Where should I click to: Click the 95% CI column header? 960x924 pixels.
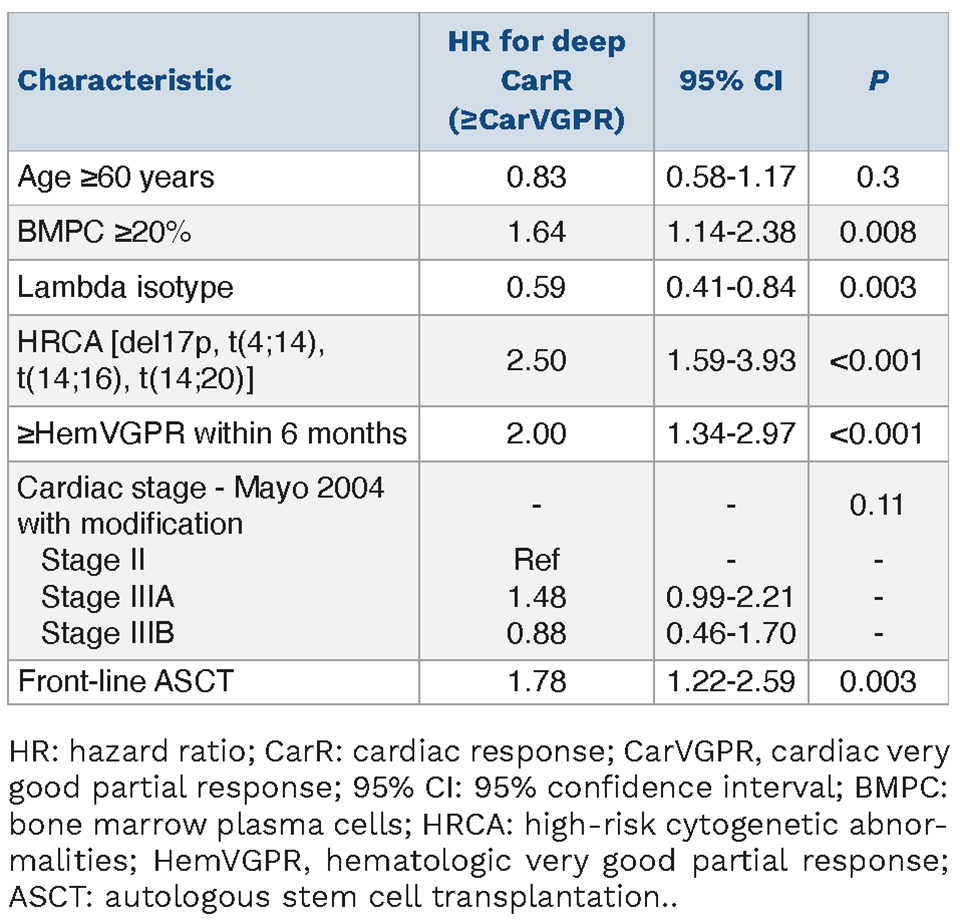point(731,80)
